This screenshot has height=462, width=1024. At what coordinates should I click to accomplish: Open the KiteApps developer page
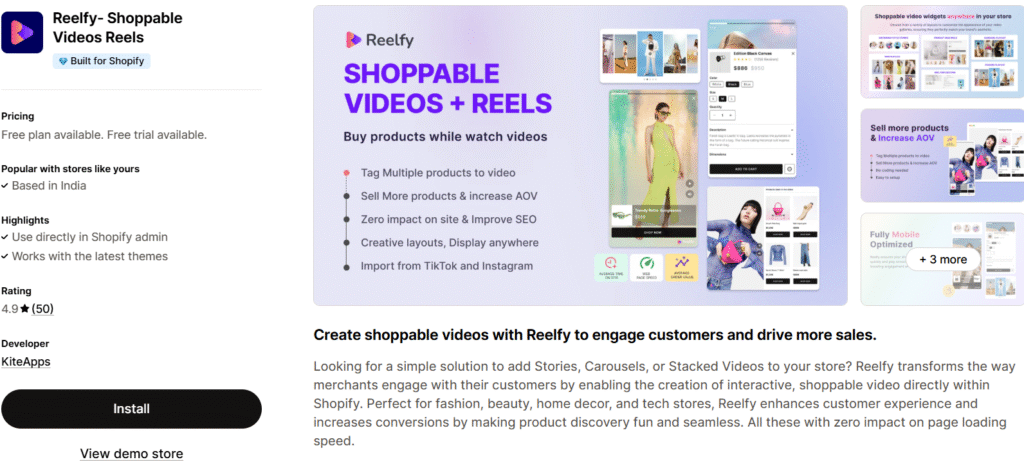25,361
